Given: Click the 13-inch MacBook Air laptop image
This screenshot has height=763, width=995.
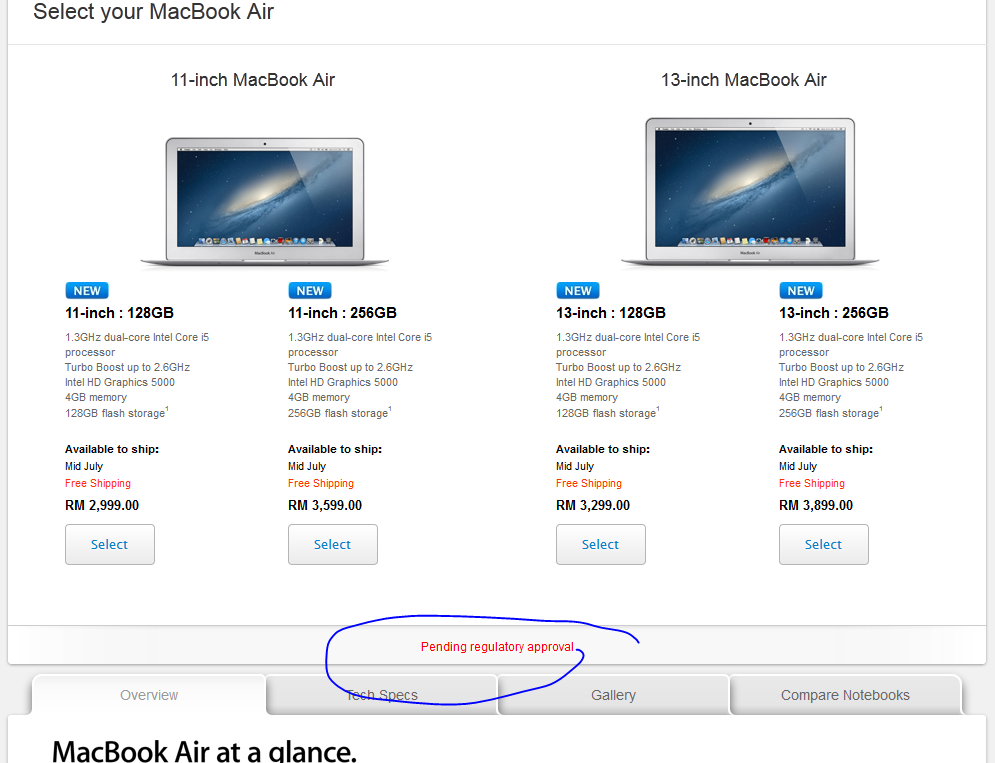Looking at the screenshot, I should pos(750,192).
